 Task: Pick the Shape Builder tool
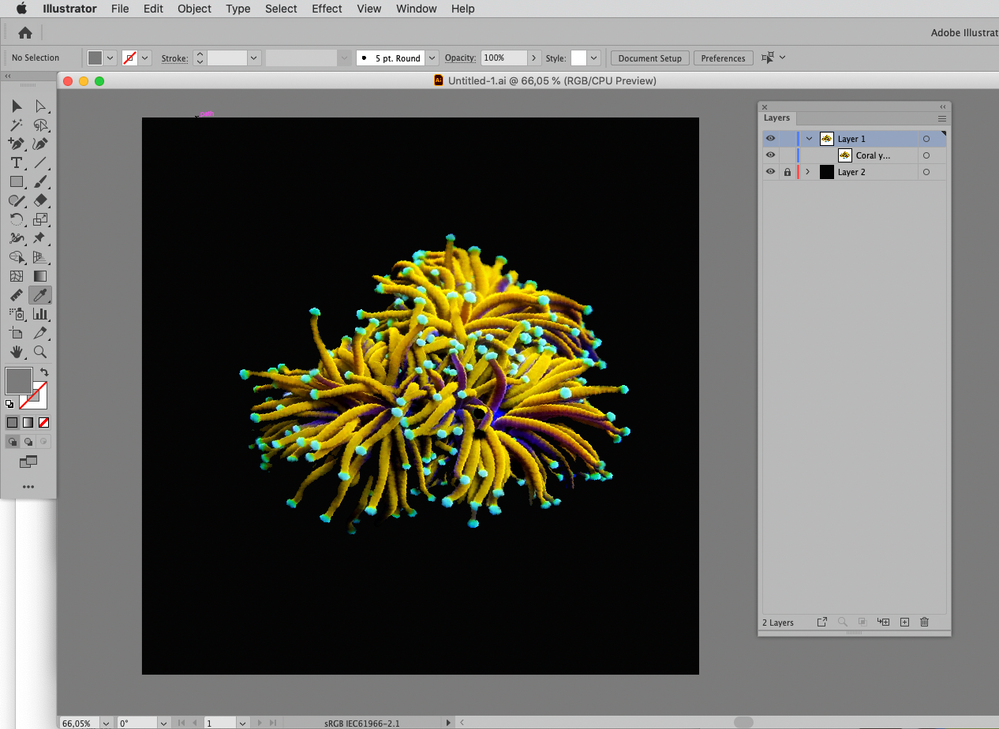(x=17, y=257)
